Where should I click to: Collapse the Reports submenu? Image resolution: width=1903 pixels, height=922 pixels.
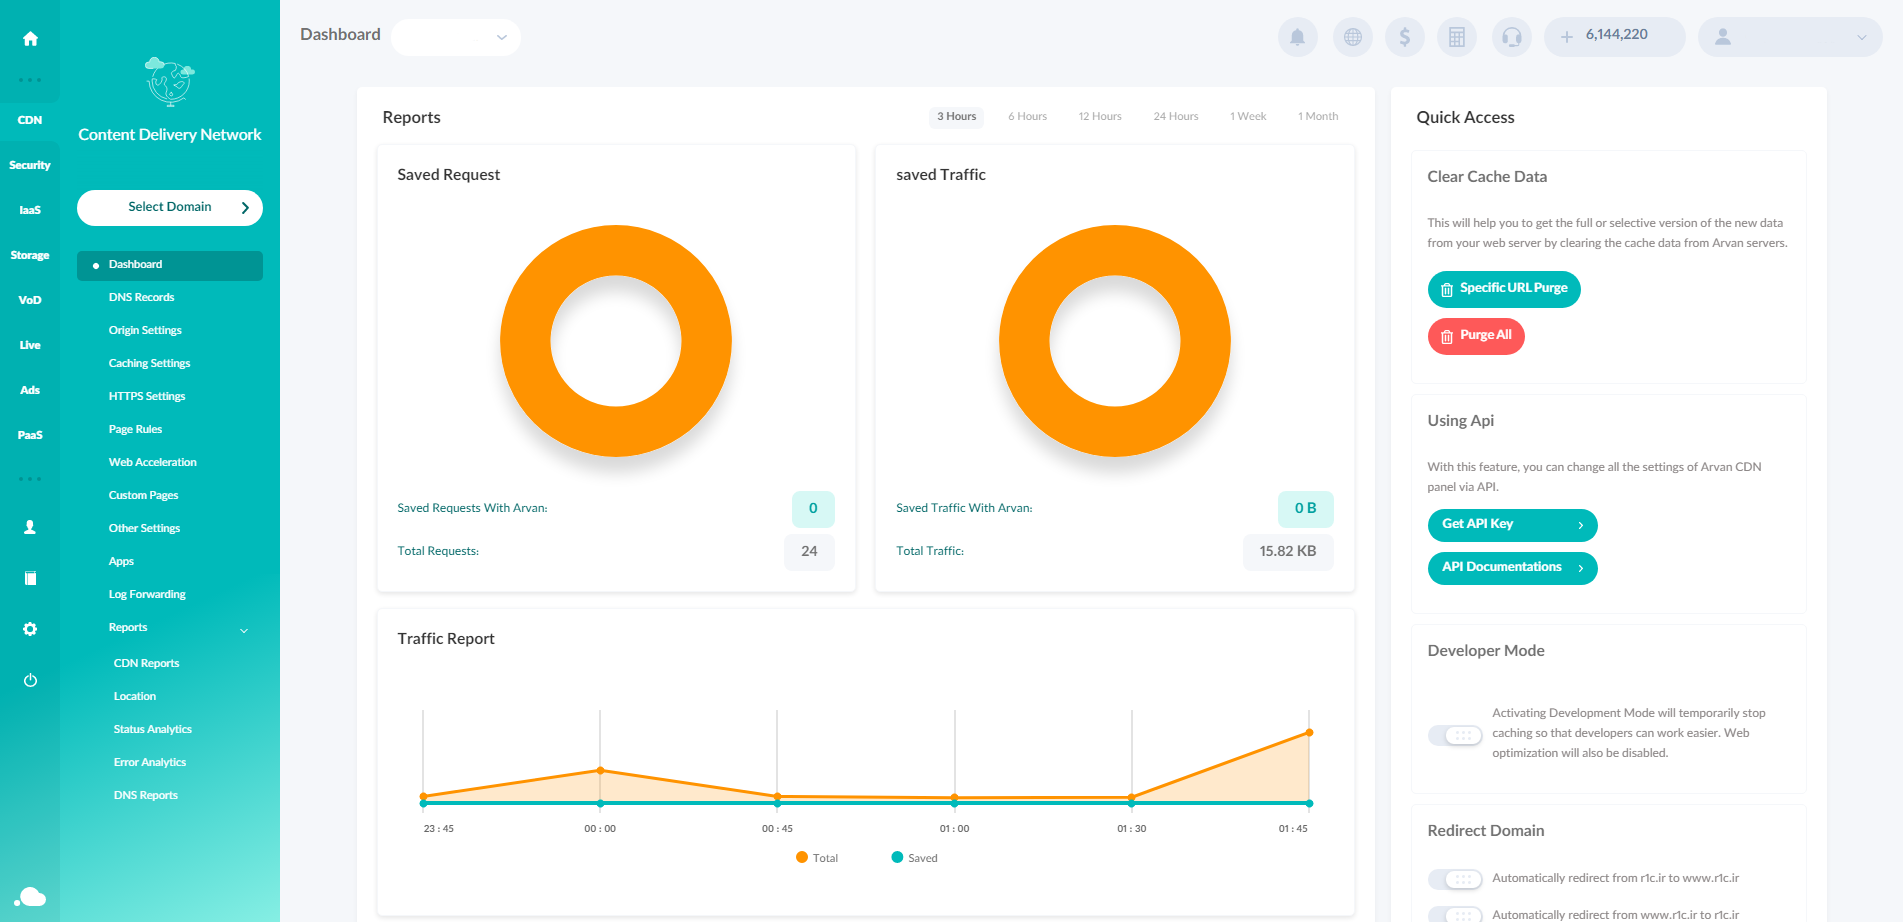(x=244, y=630)
